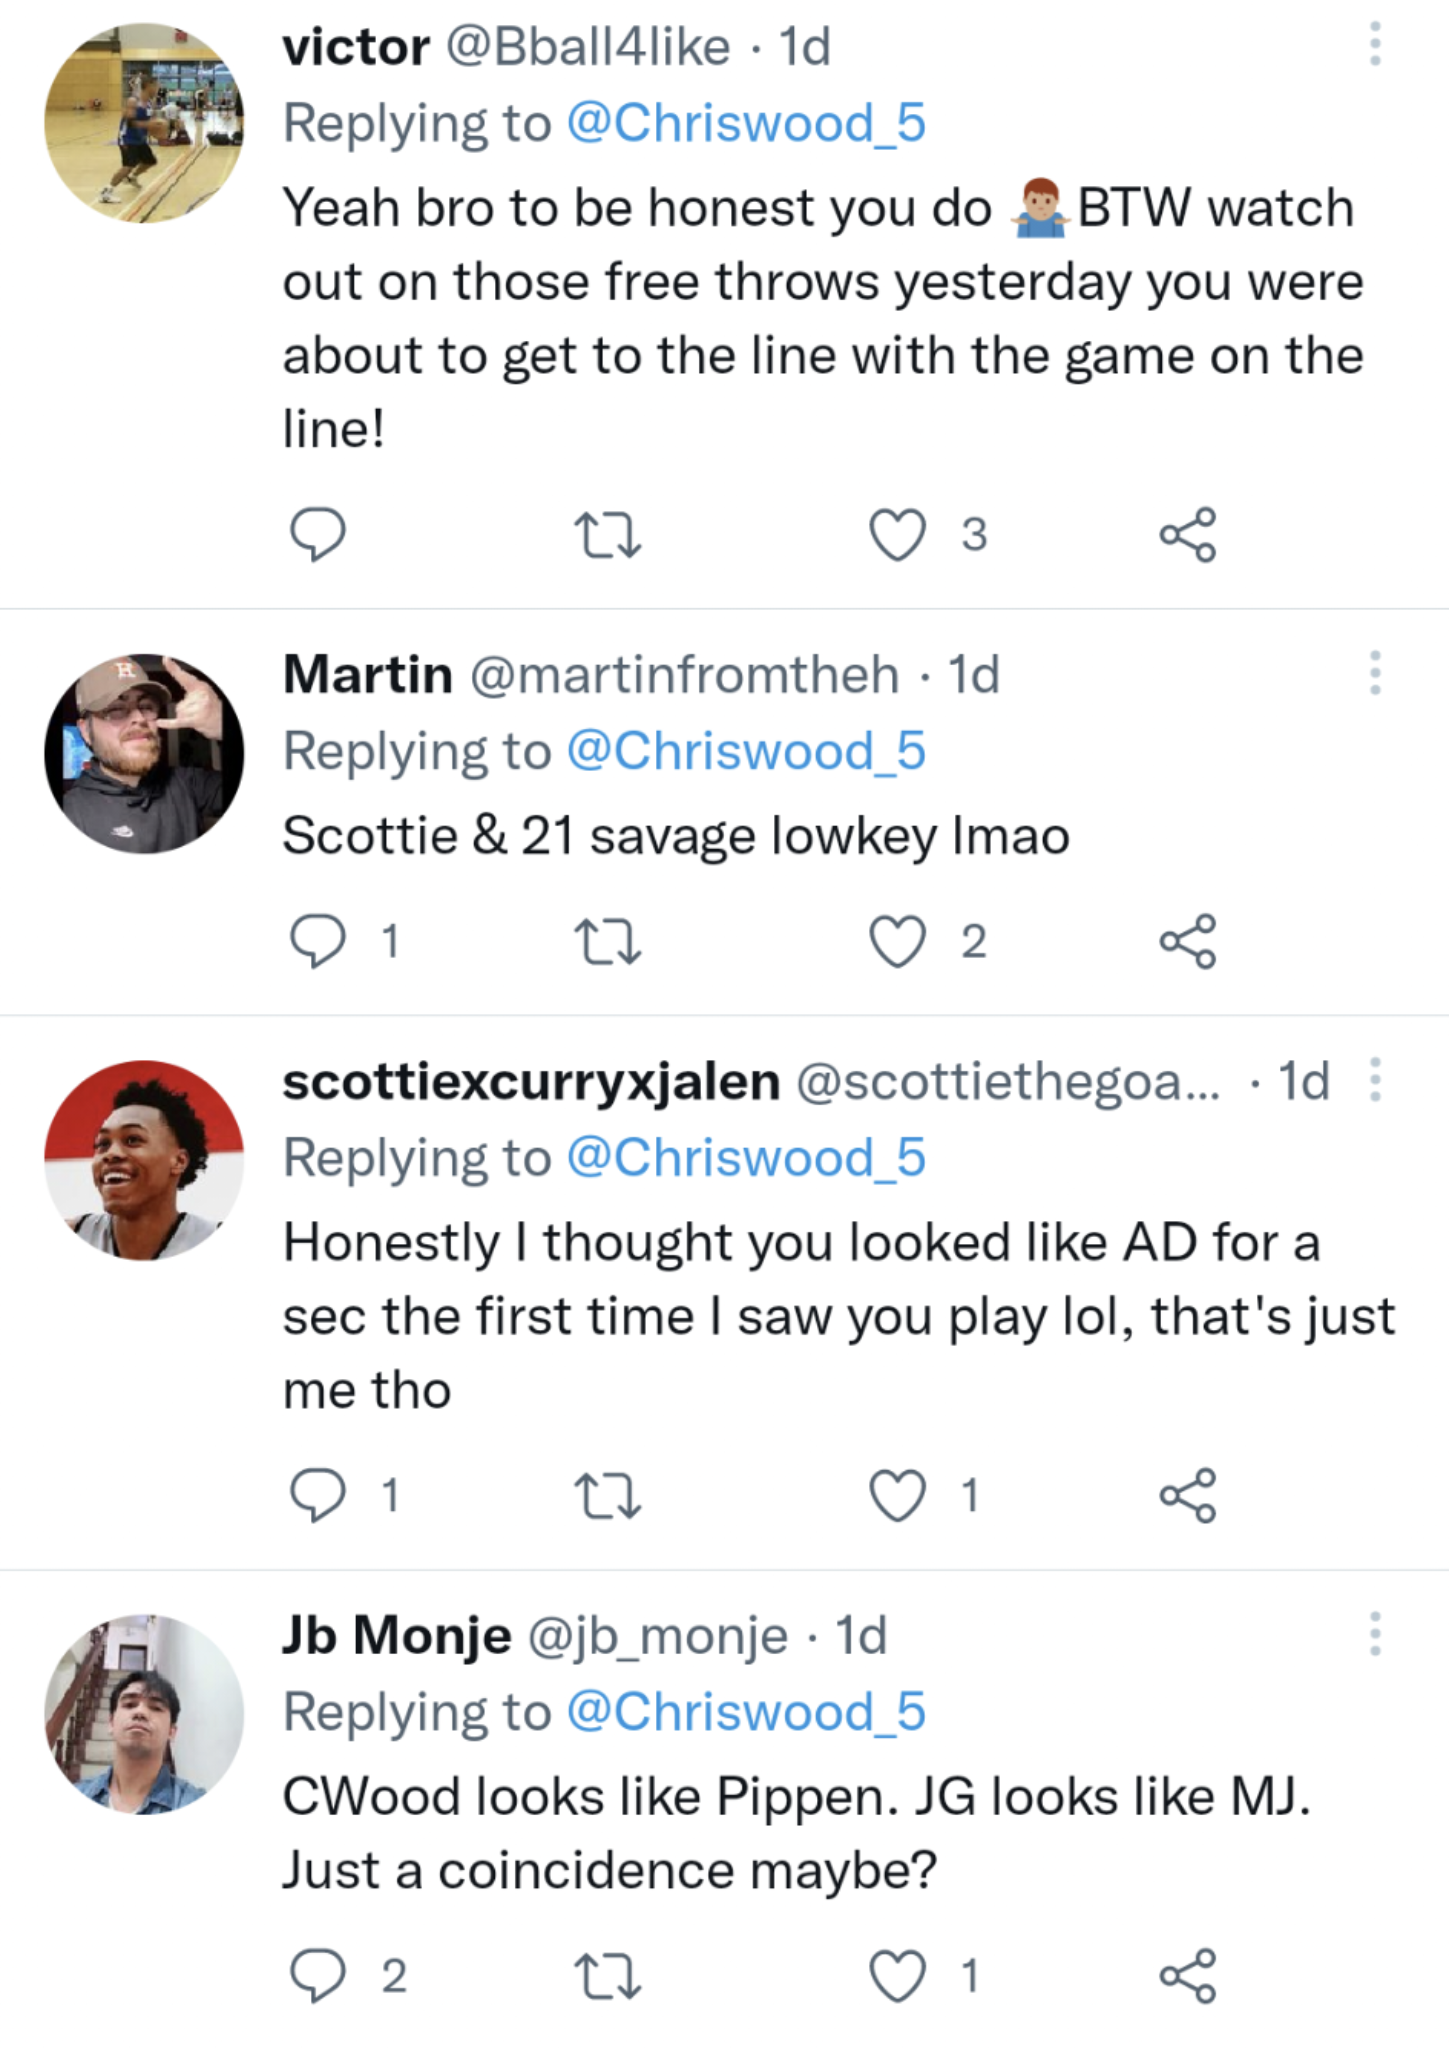The width and height of the screenshot is (1449, 2048).
Task: Open comments on Martin's reply
Action: pos(318,942)
